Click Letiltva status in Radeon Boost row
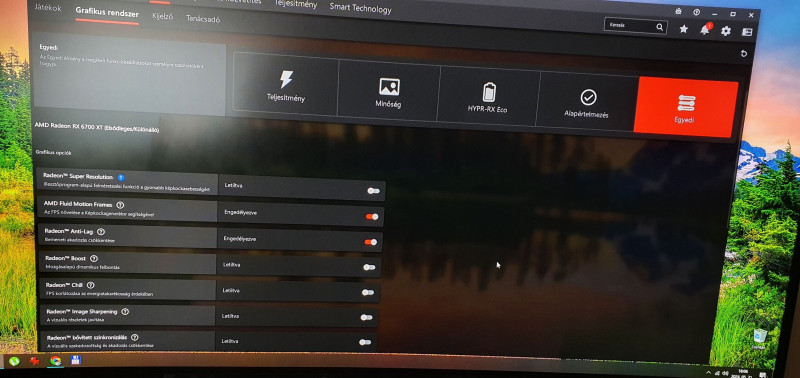The image size is (800, 378). pyautogui.click(x=232, y=265)
